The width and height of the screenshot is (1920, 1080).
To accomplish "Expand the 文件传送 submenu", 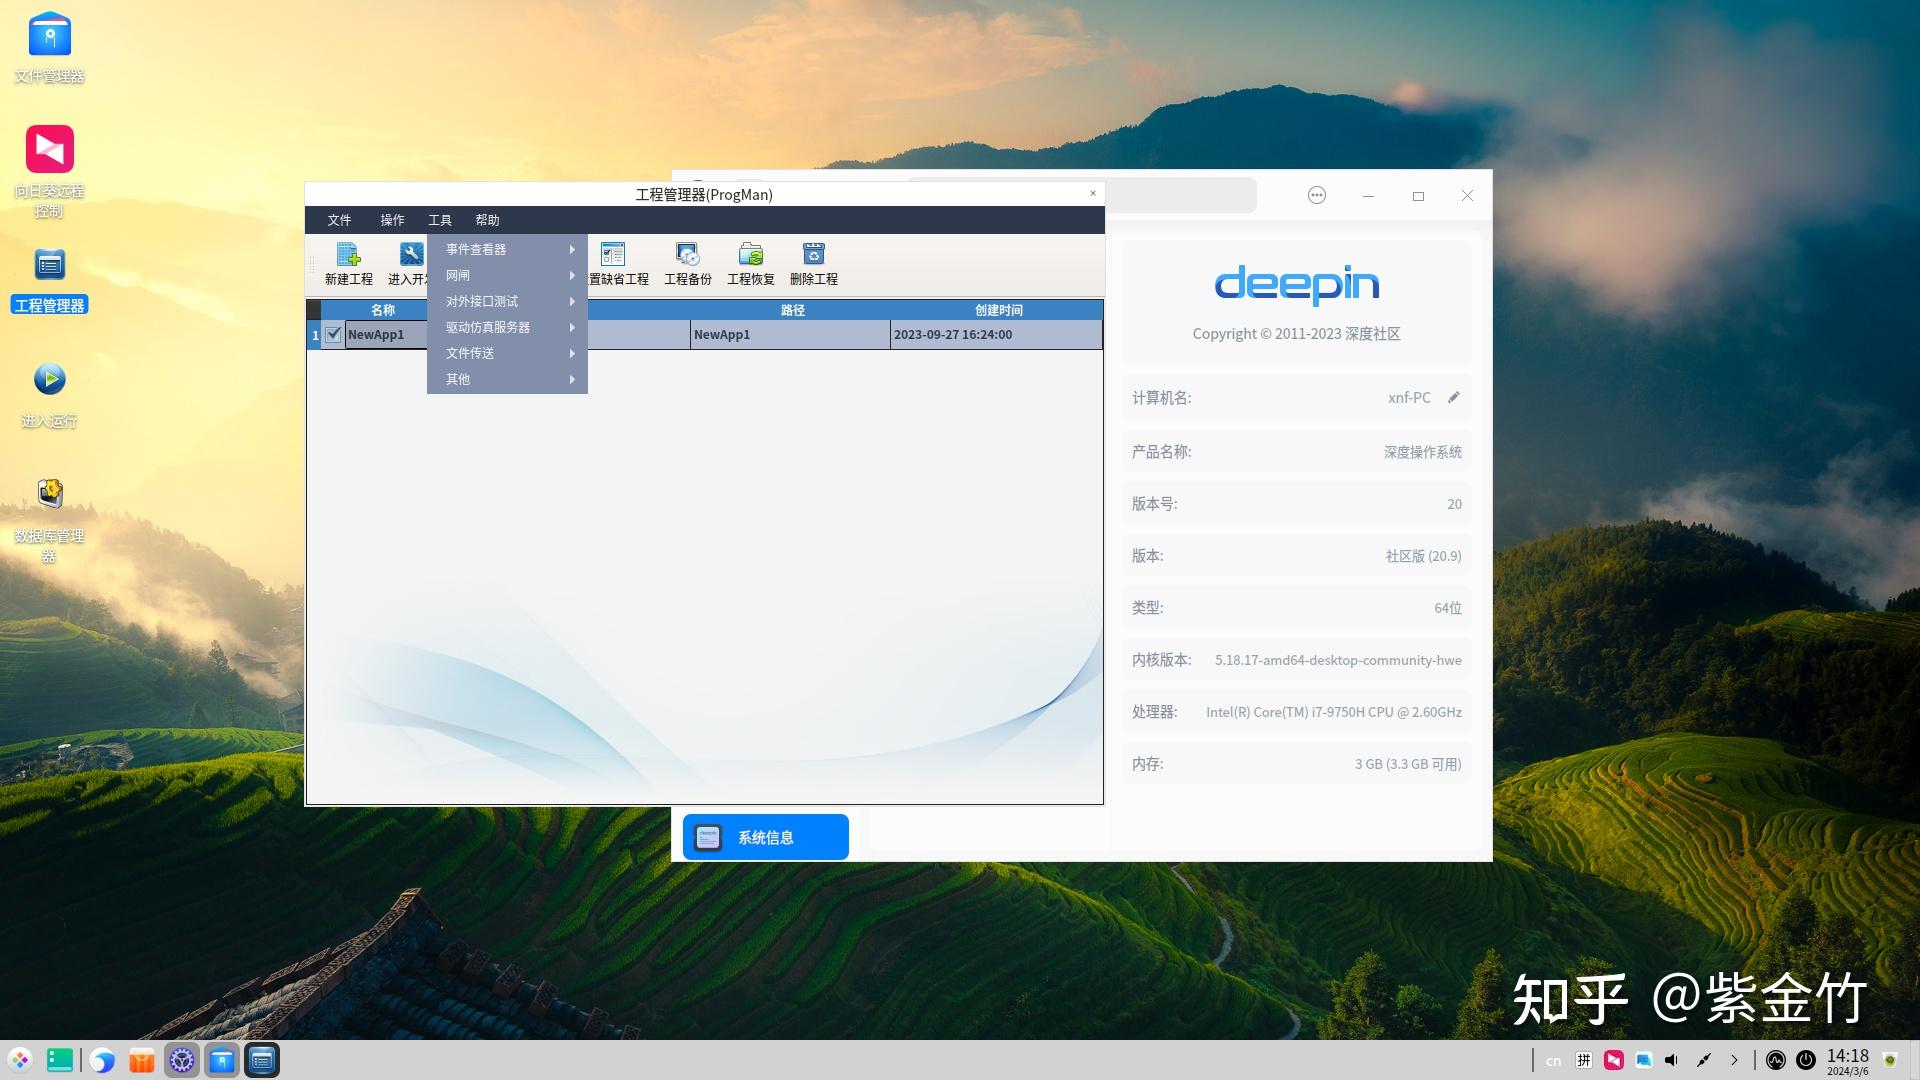I will coord(507,353).
